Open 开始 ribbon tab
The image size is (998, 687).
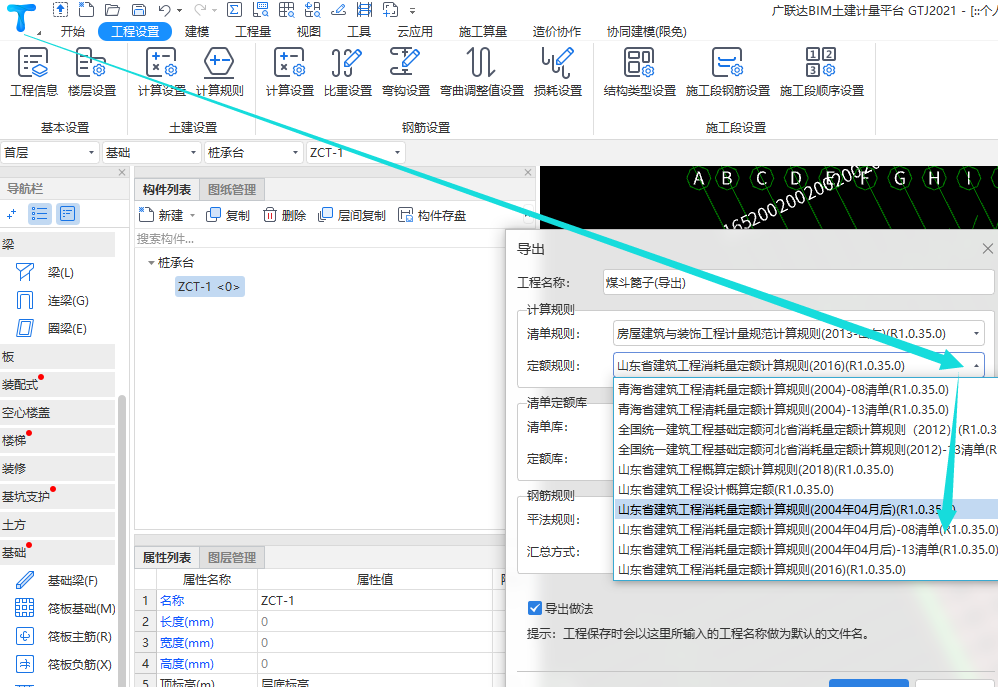pos(73,32)
